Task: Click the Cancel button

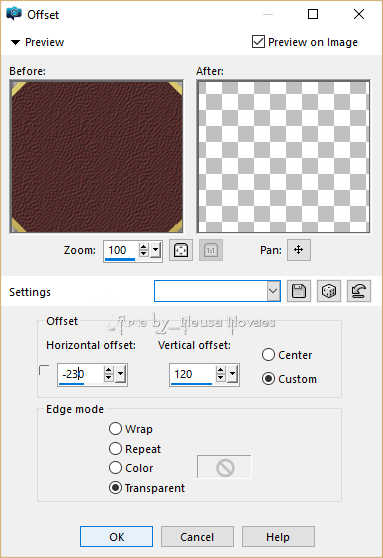Action: [197, 537]
